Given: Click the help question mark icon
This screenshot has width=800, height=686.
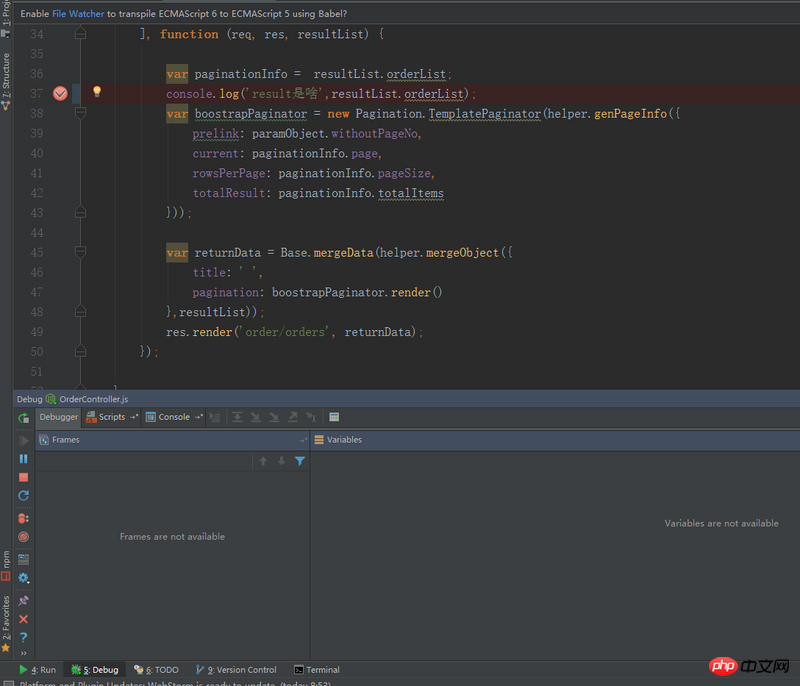Looking at the screenshot, I should pyautogui.click(x=23, y=637).
